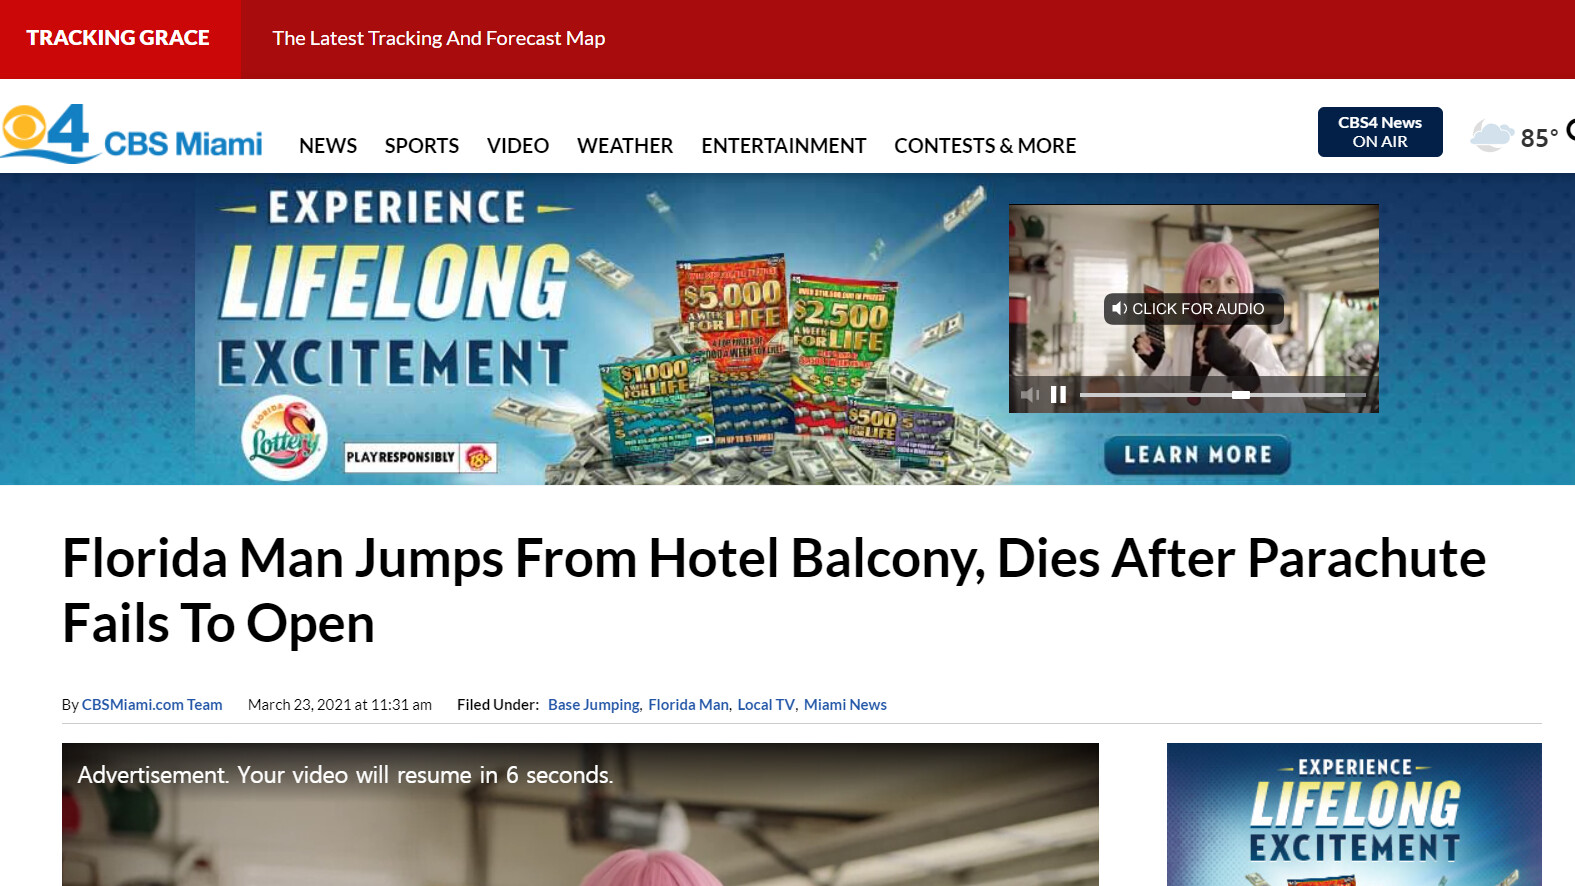1575x886 pixels.
Task: Click the Florida Lottery flamingo logo
Action: tap(285, 439)
